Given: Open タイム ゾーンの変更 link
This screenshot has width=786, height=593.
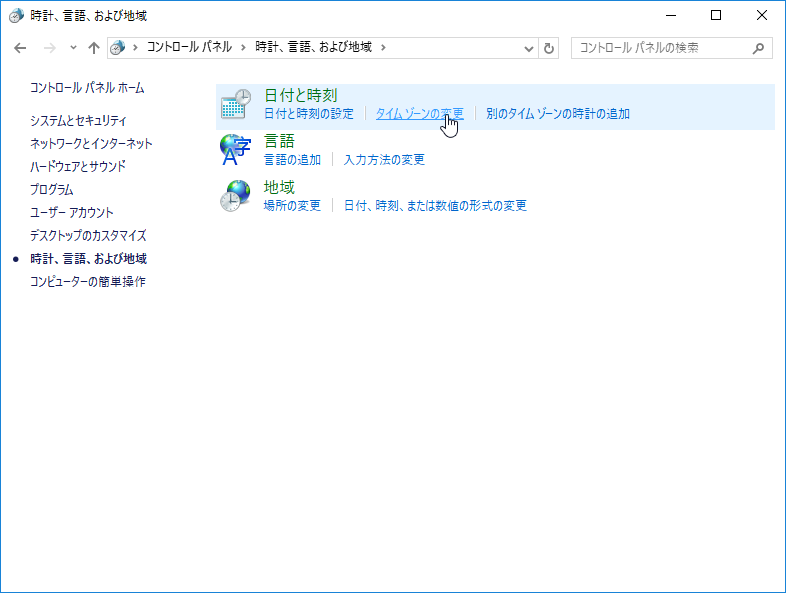Looking at the screenshot, I should (419, 114).
